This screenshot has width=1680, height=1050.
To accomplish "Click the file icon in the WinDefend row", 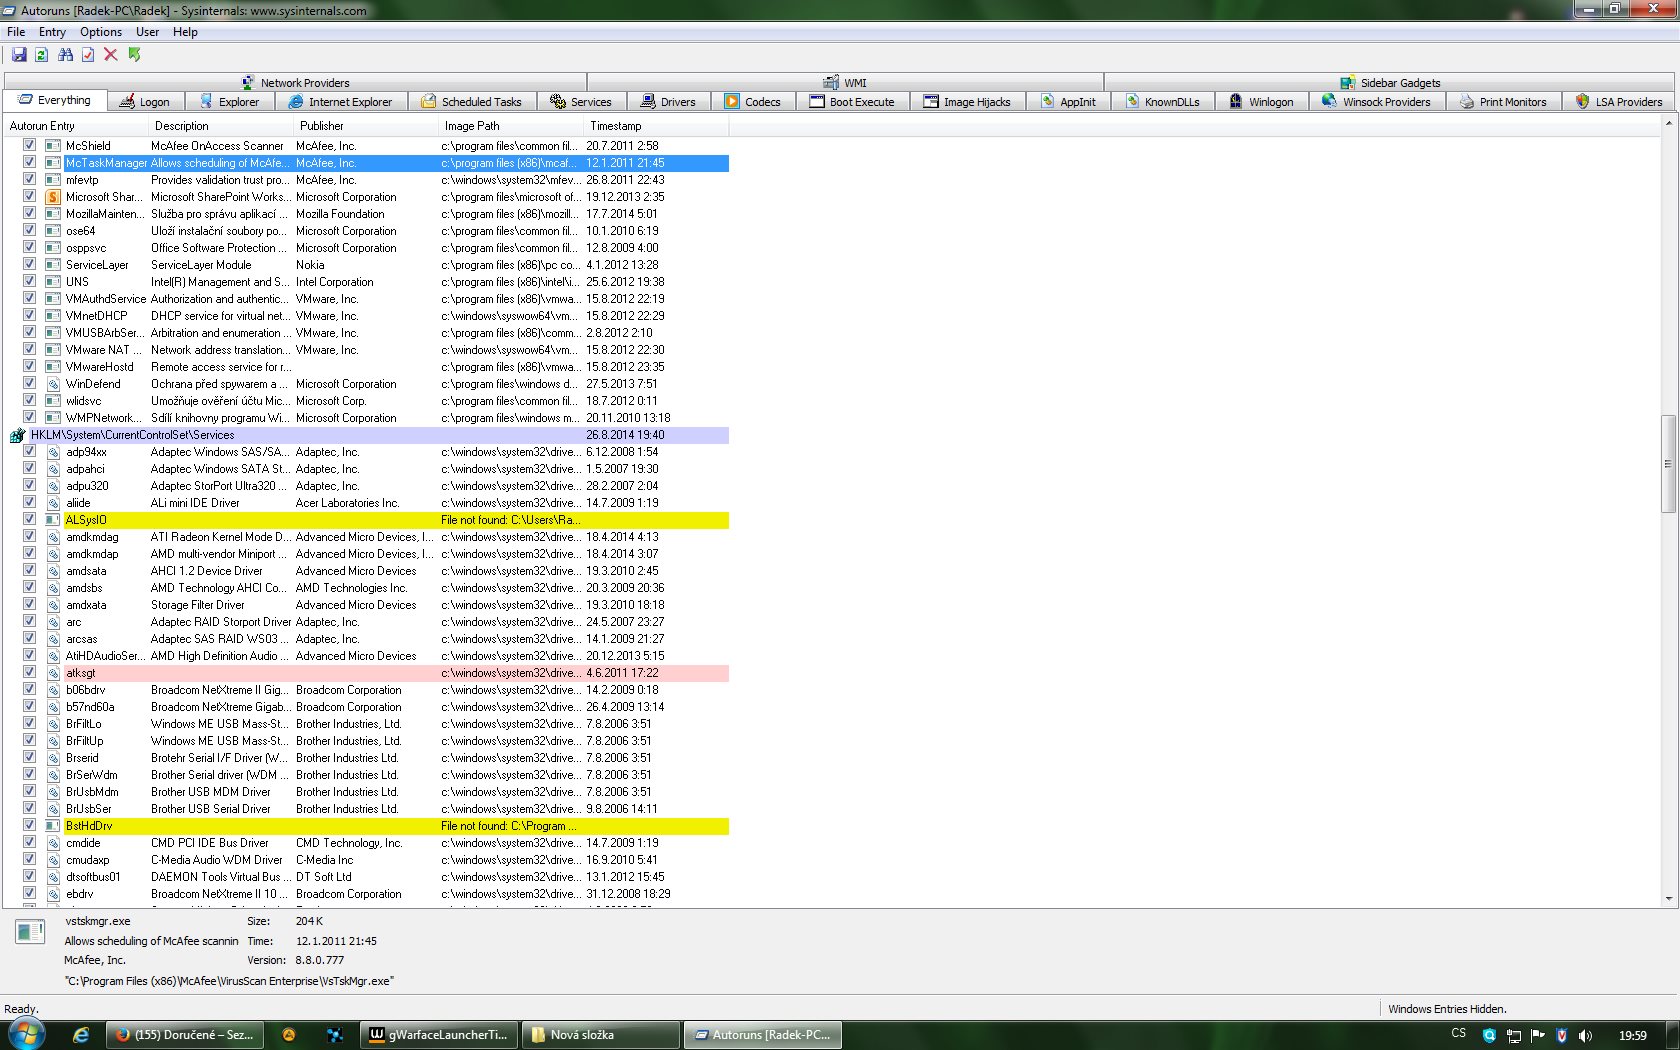I will pos(54,384).
